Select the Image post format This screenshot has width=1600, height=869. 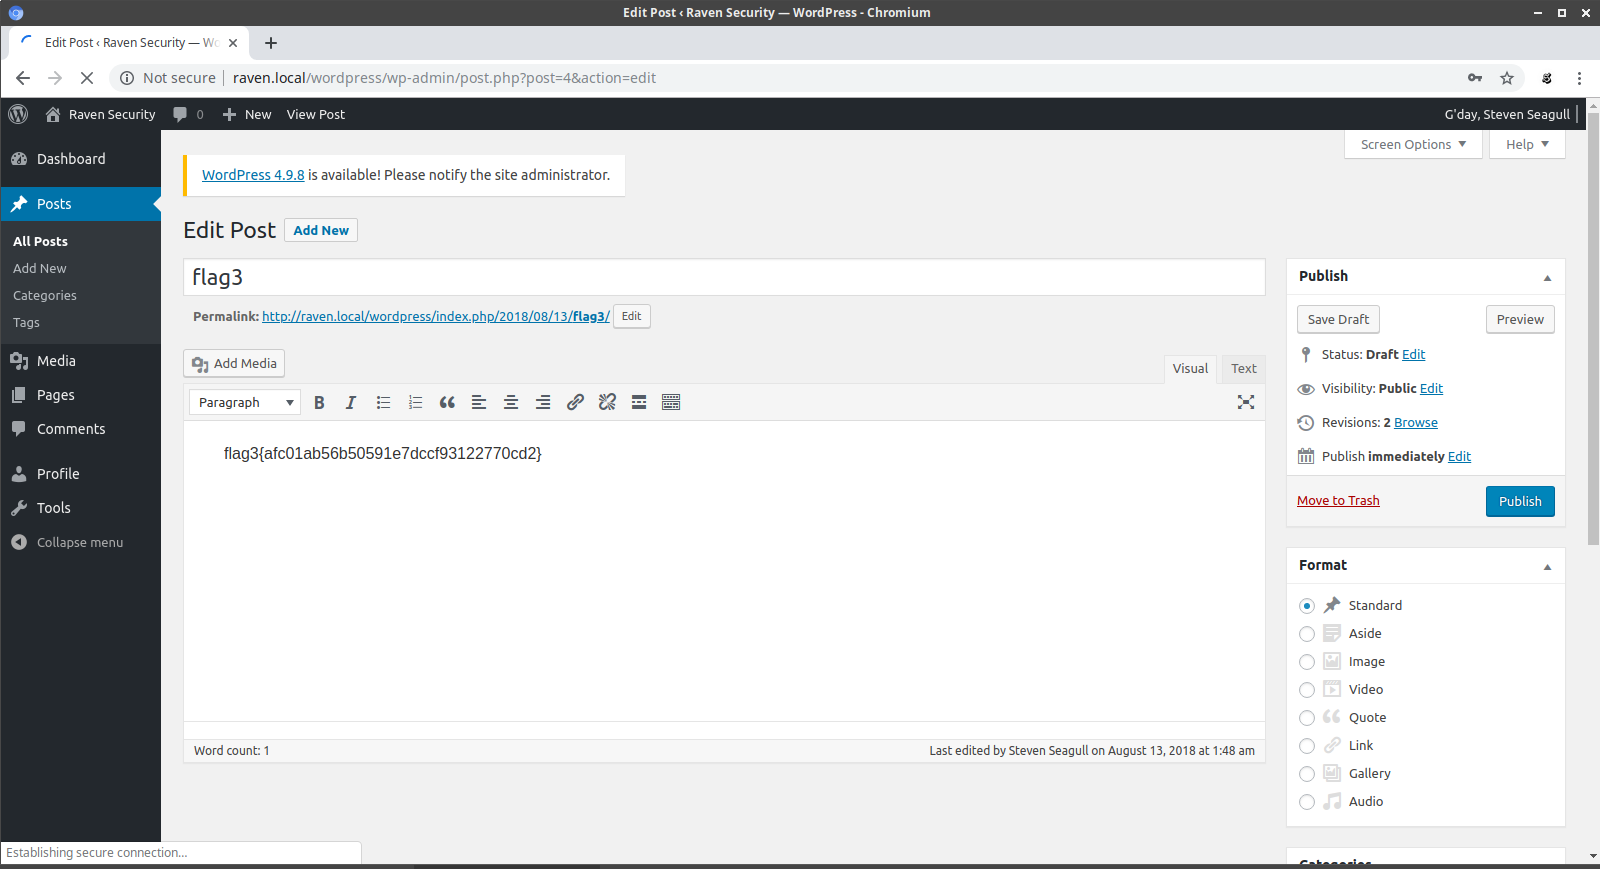pos(1307,662)
